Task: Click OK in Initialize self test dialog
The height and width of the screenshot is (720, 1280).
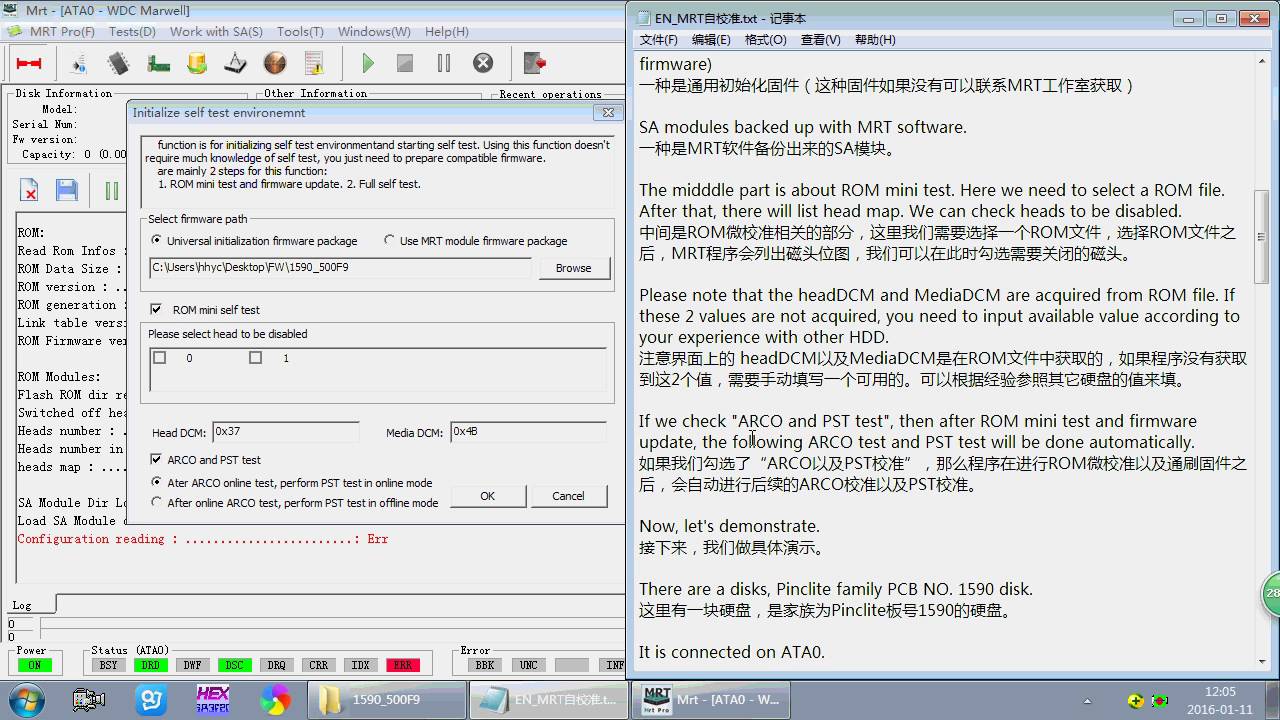Action: [487, 496]
